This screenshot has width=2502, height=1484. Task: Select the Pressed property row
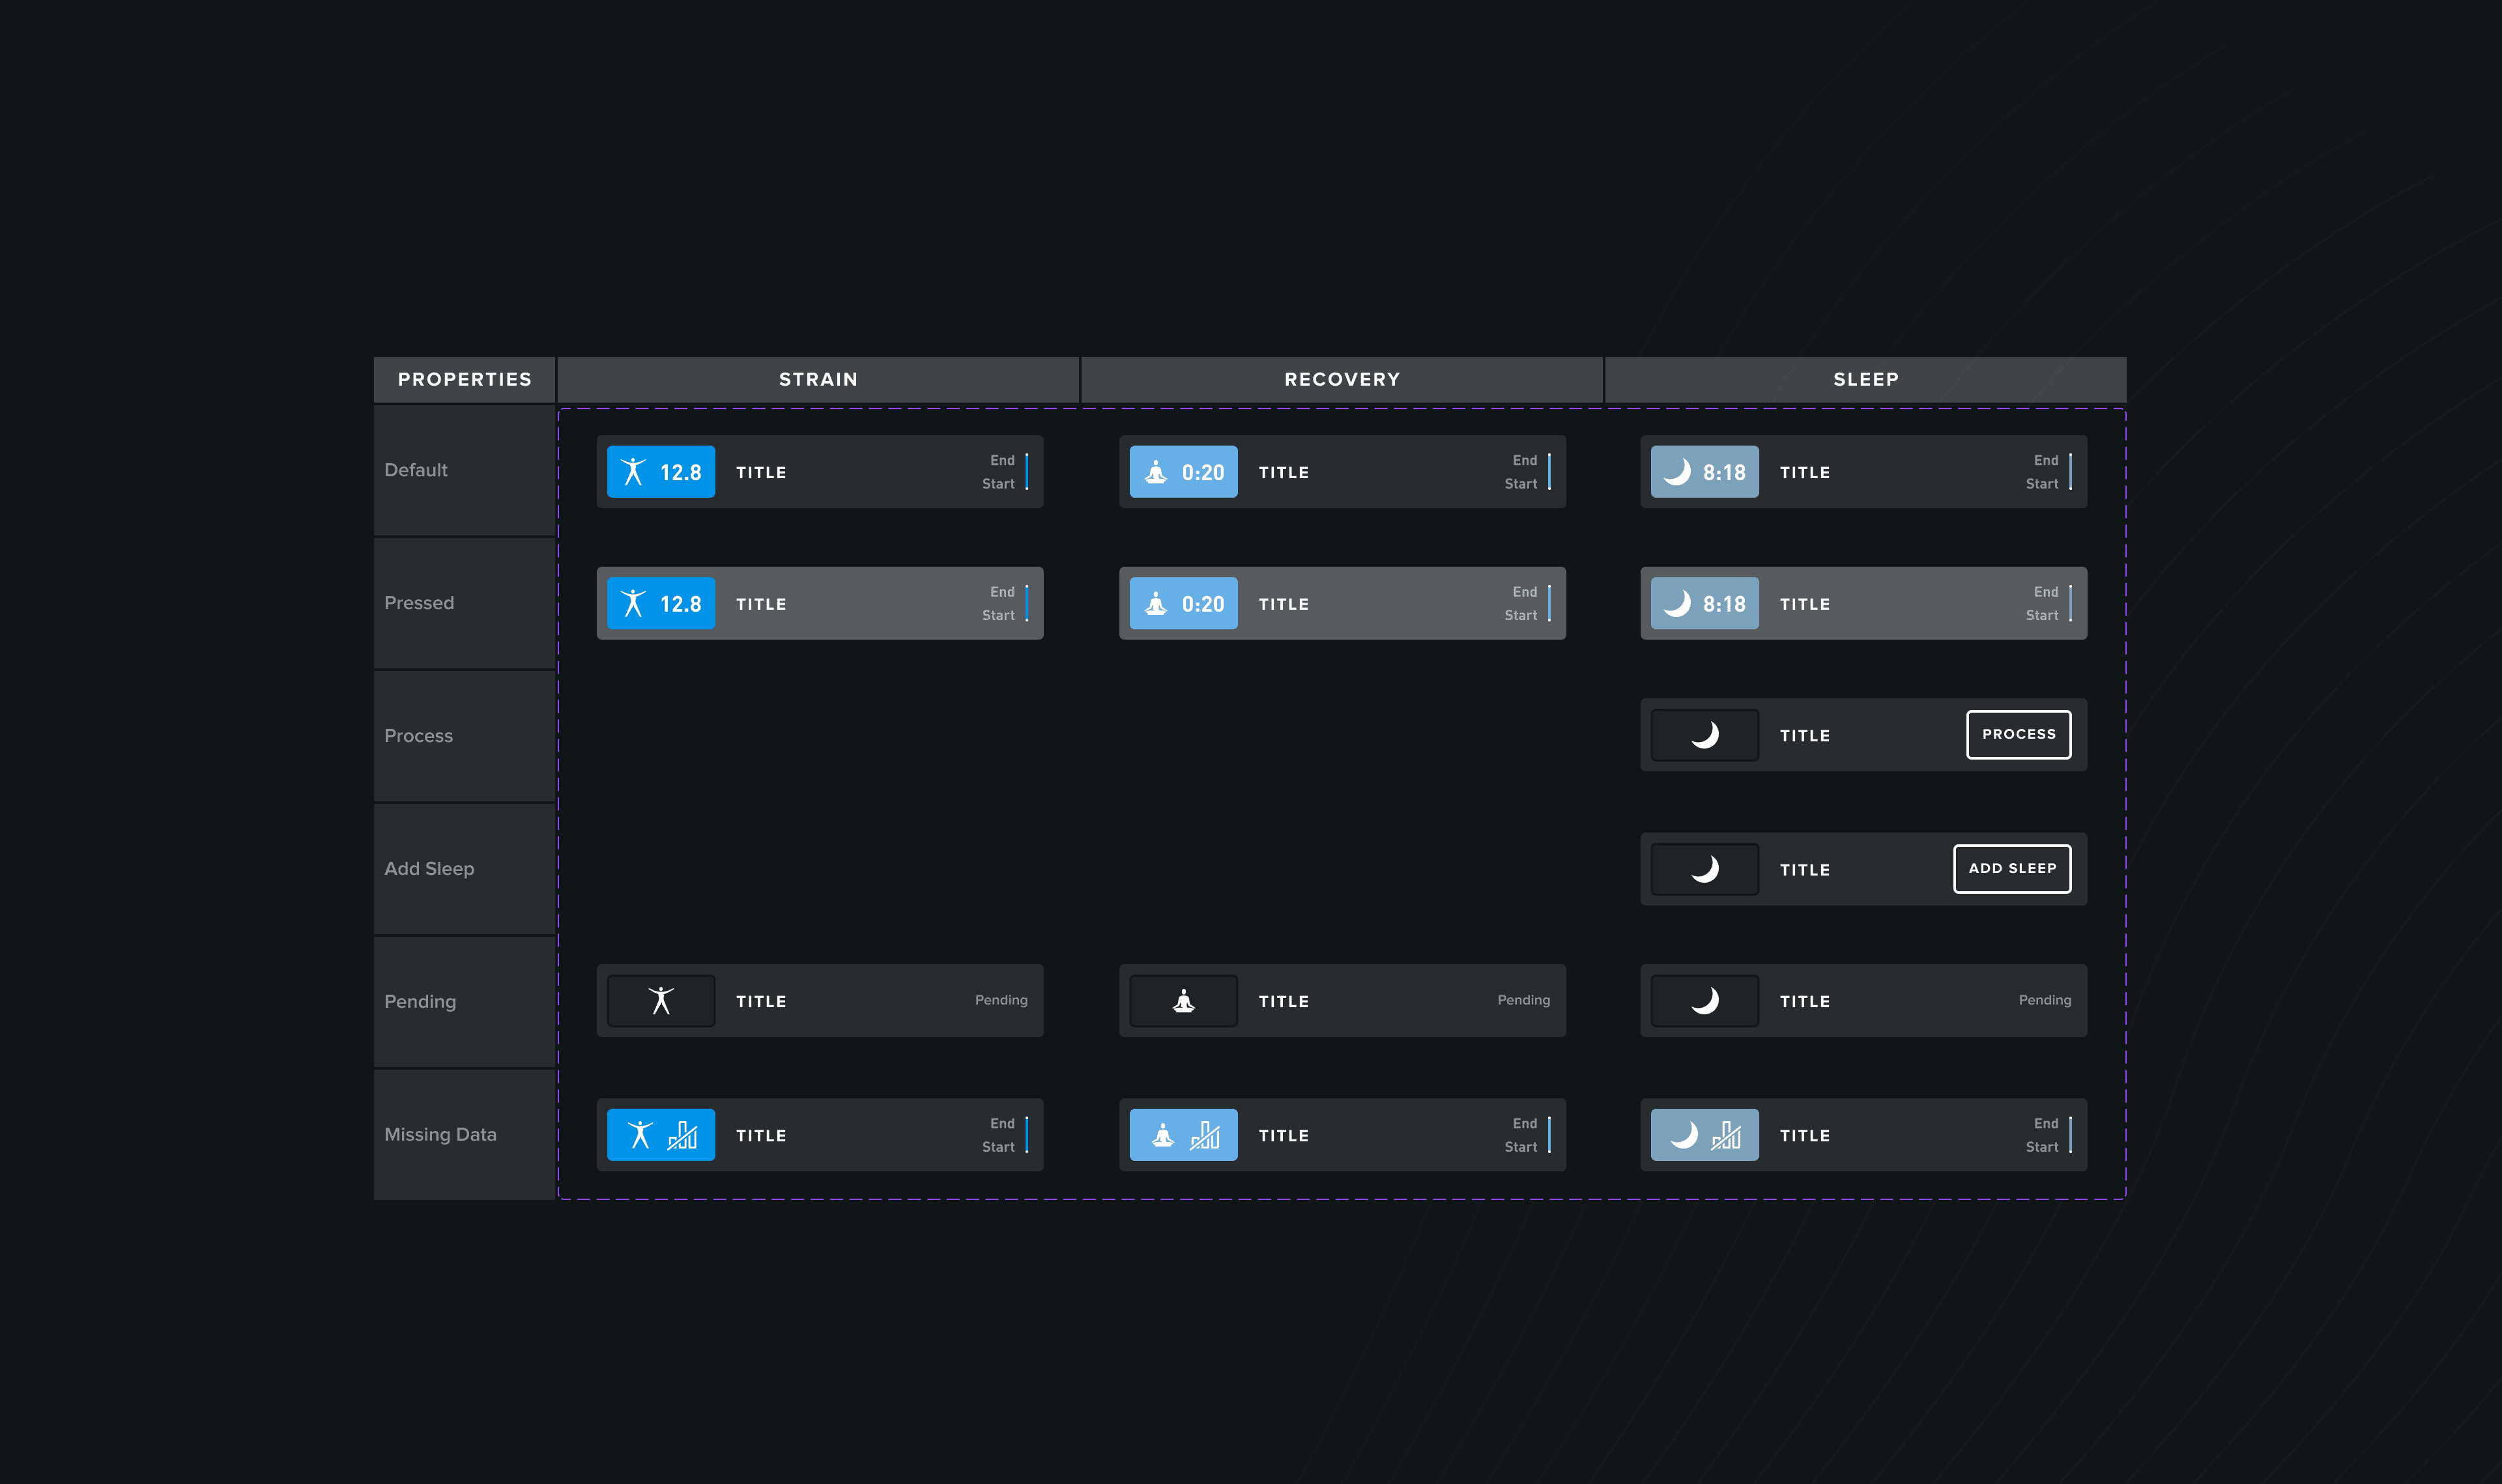tap(419, 603)
